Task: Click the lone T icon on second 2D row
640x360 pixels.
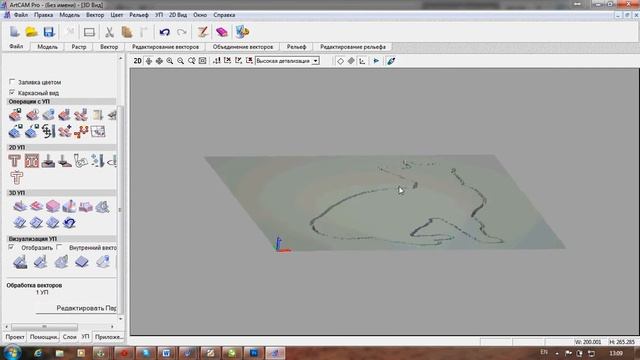Action: point(16,178)
